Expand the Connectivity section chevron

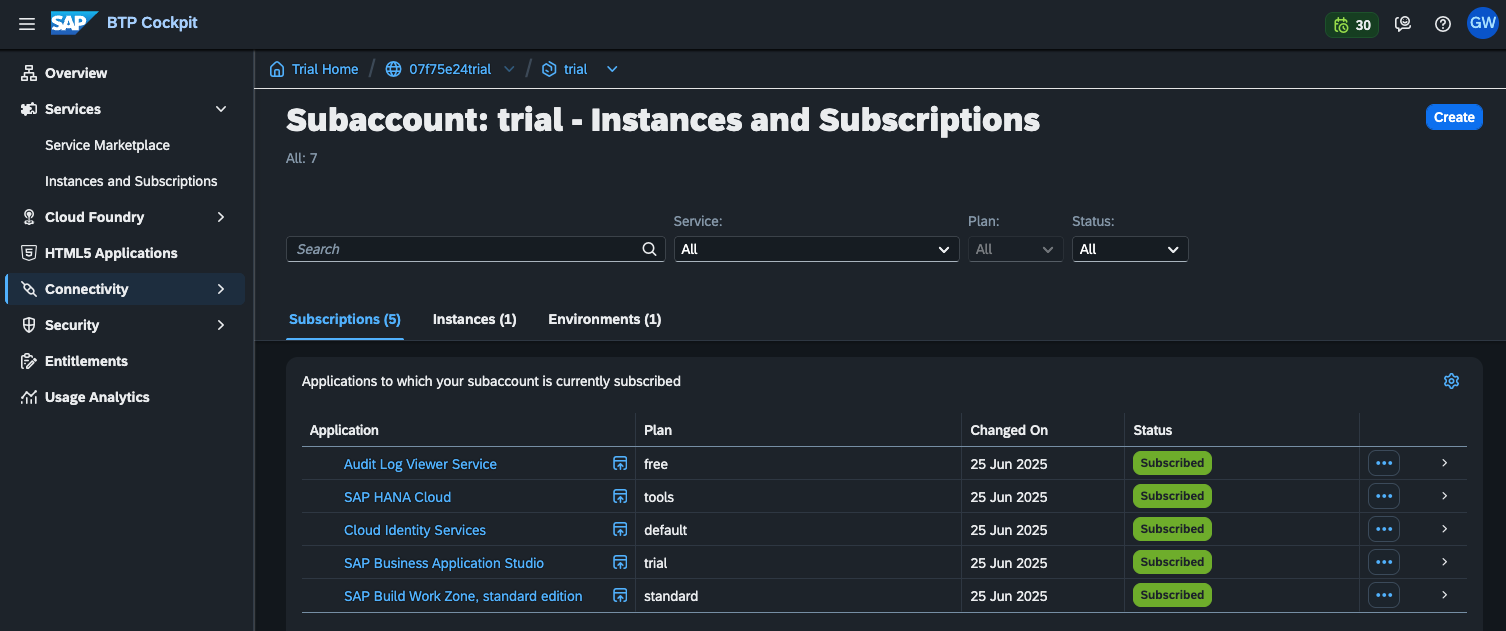click(221, 289)
